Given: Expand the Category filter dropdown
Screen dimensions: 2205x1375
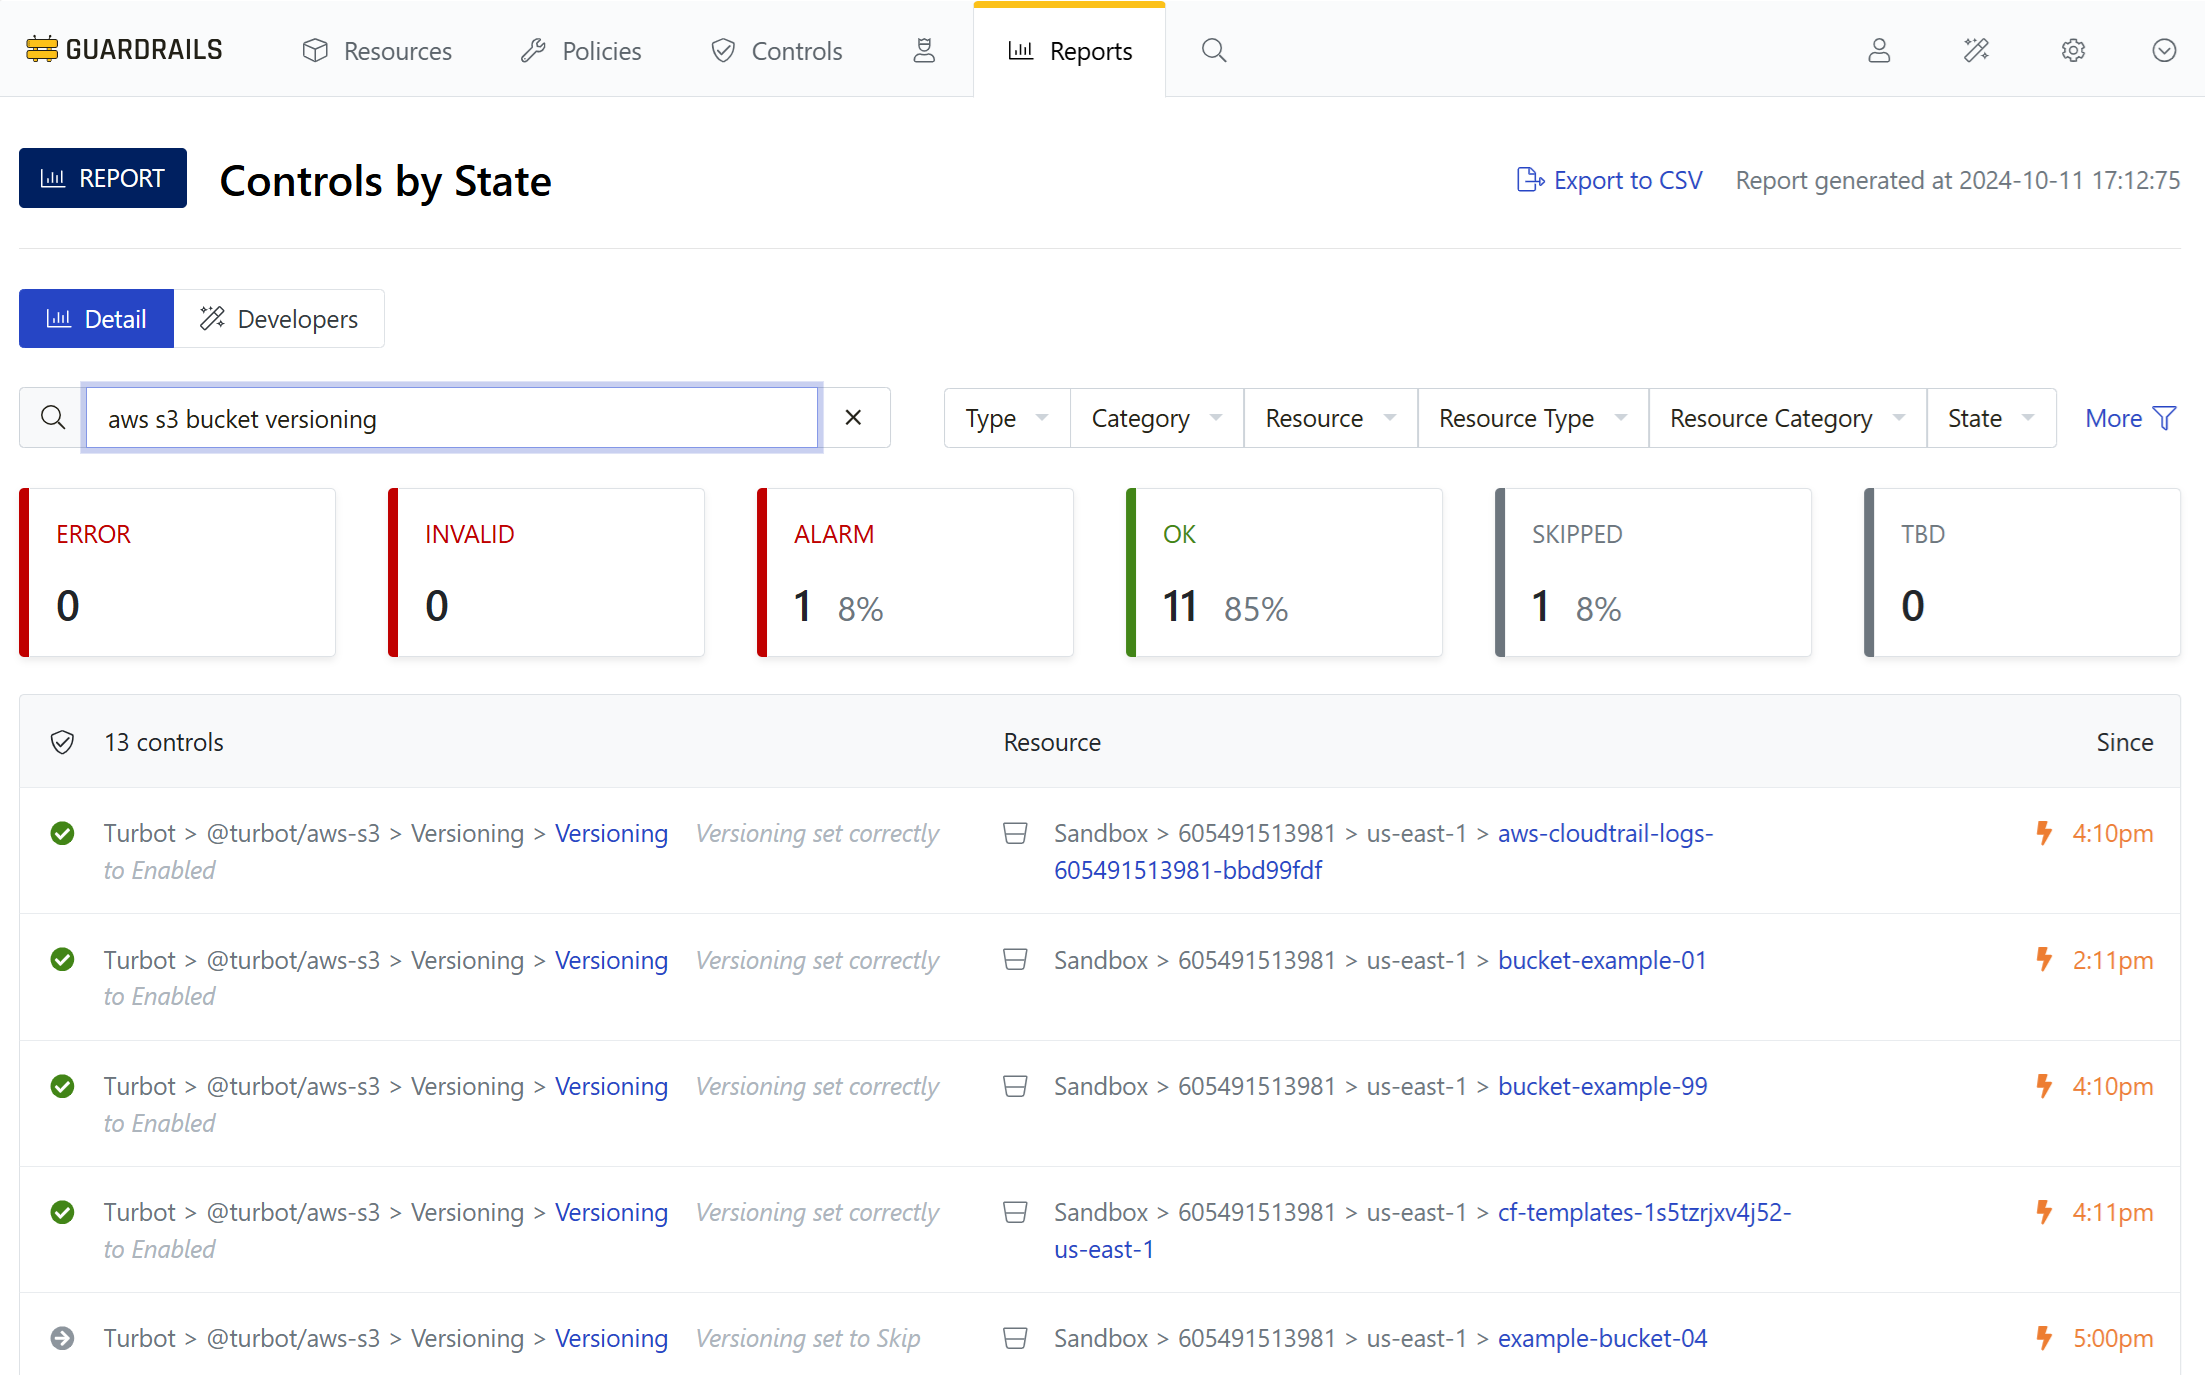Looking at the screenshot, I should pyautogui.click(x=1156, y=418).
